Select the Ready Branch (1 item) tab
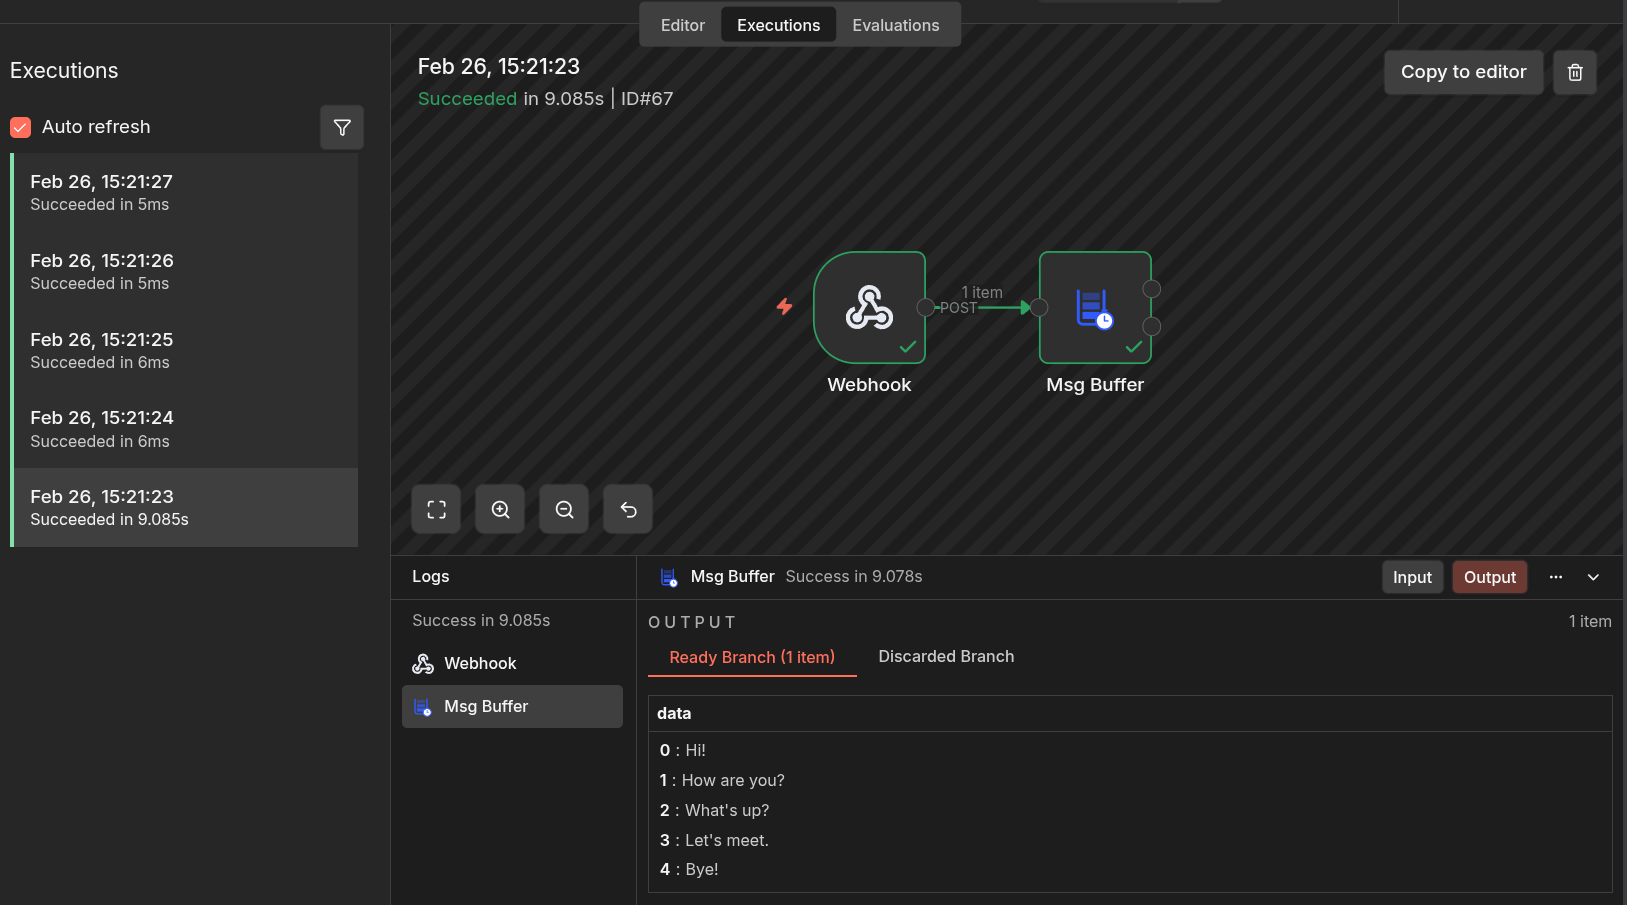Image resolution: width=1627 pixels, height=905 pixels. click(x=752, y=657)
